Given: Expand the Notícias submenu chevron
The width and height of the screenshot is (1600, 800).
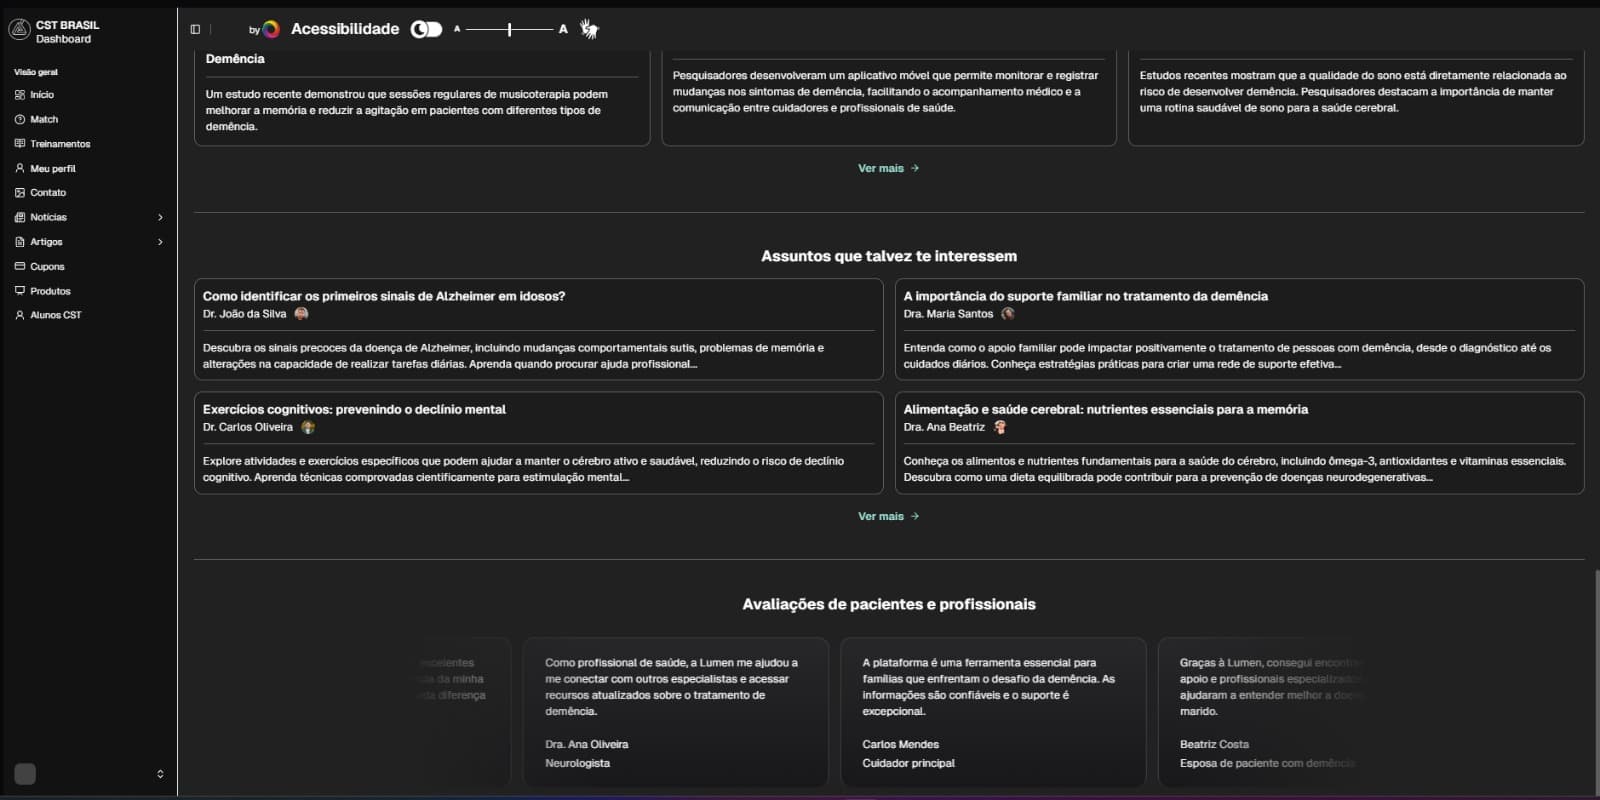Looking at the screenshot, I should pyautogui.click(x=160, y=217).
